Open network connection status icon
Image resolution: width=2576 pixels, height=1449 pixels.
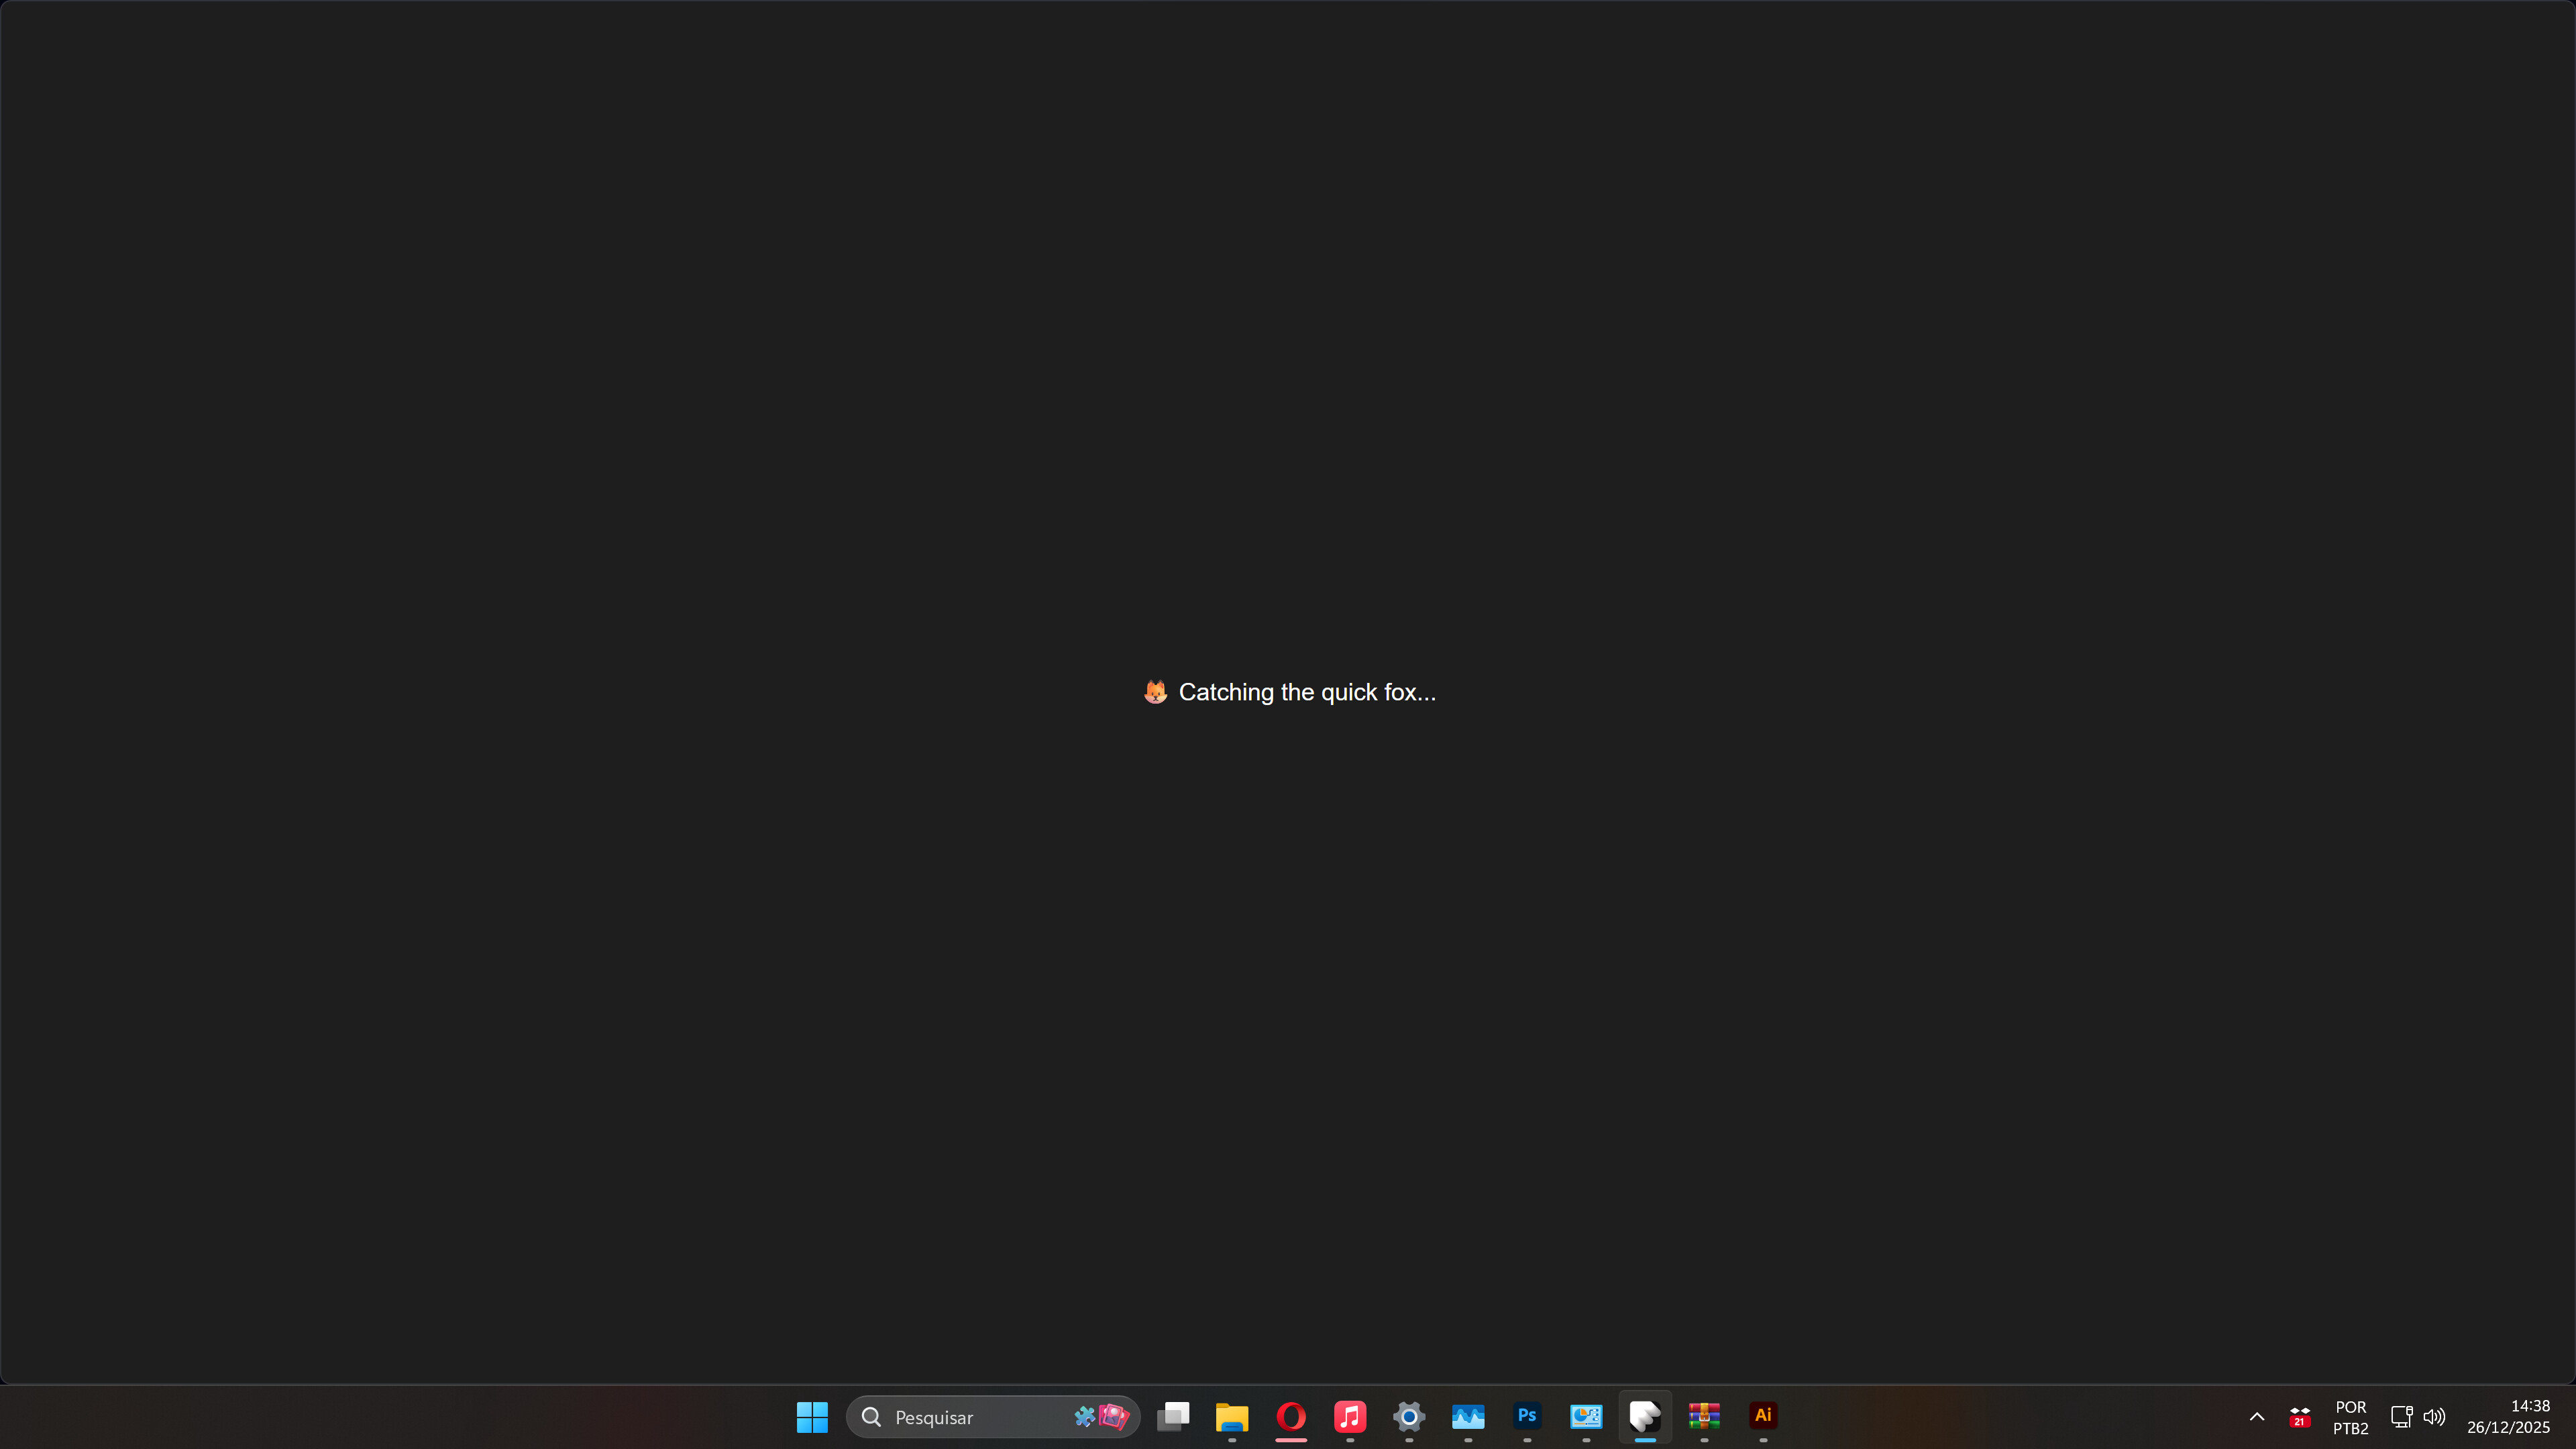coord(2401,1417)
